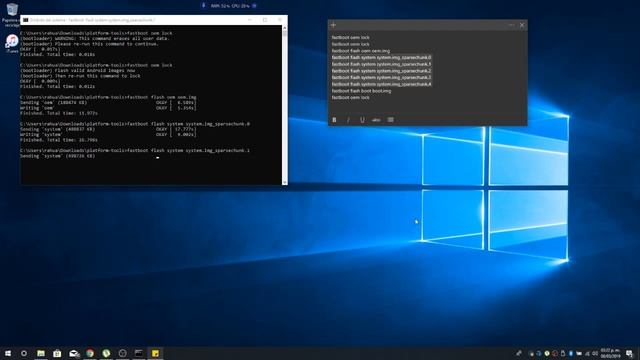Screen dimensions: 640x360
Task: Close the Sticky Notes note
Action: (x=522, y=25)
